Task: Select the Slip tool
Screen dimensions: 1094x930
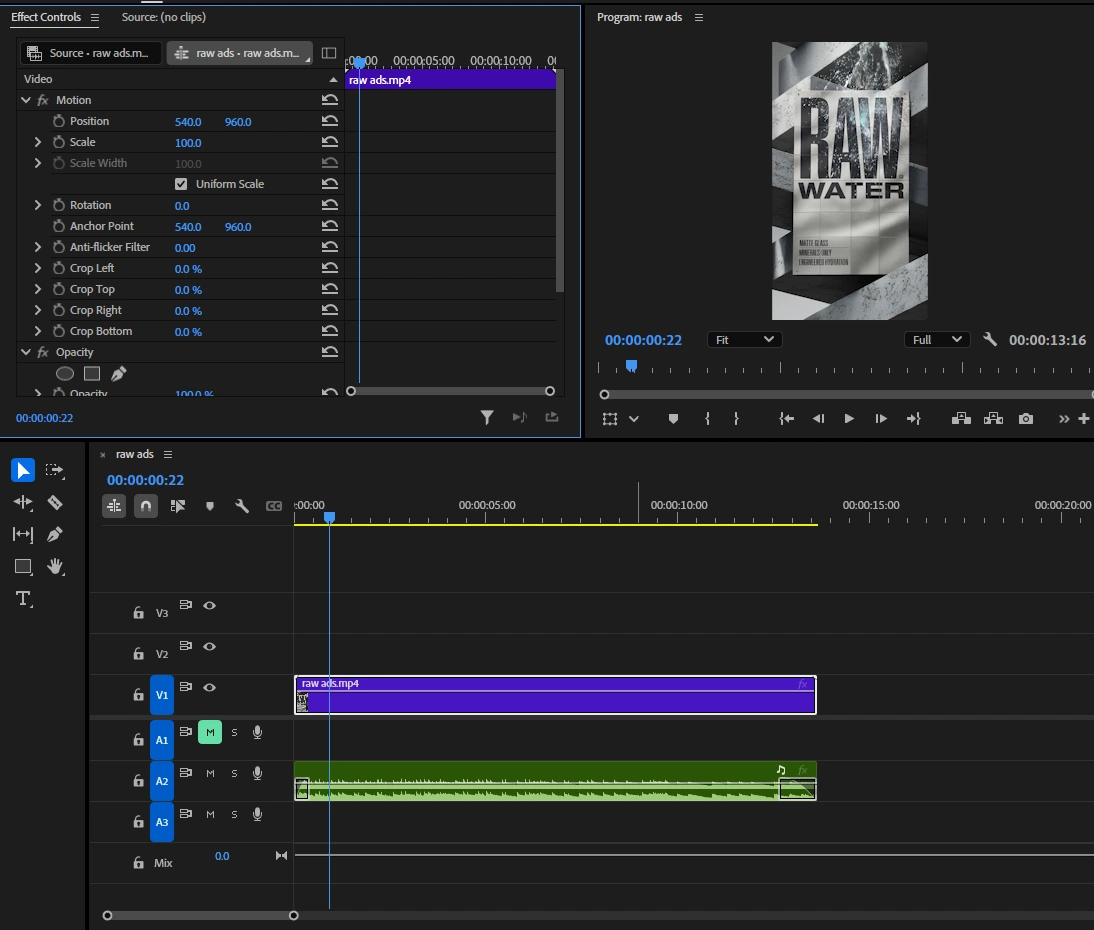Action: click(x=22, y=534)
